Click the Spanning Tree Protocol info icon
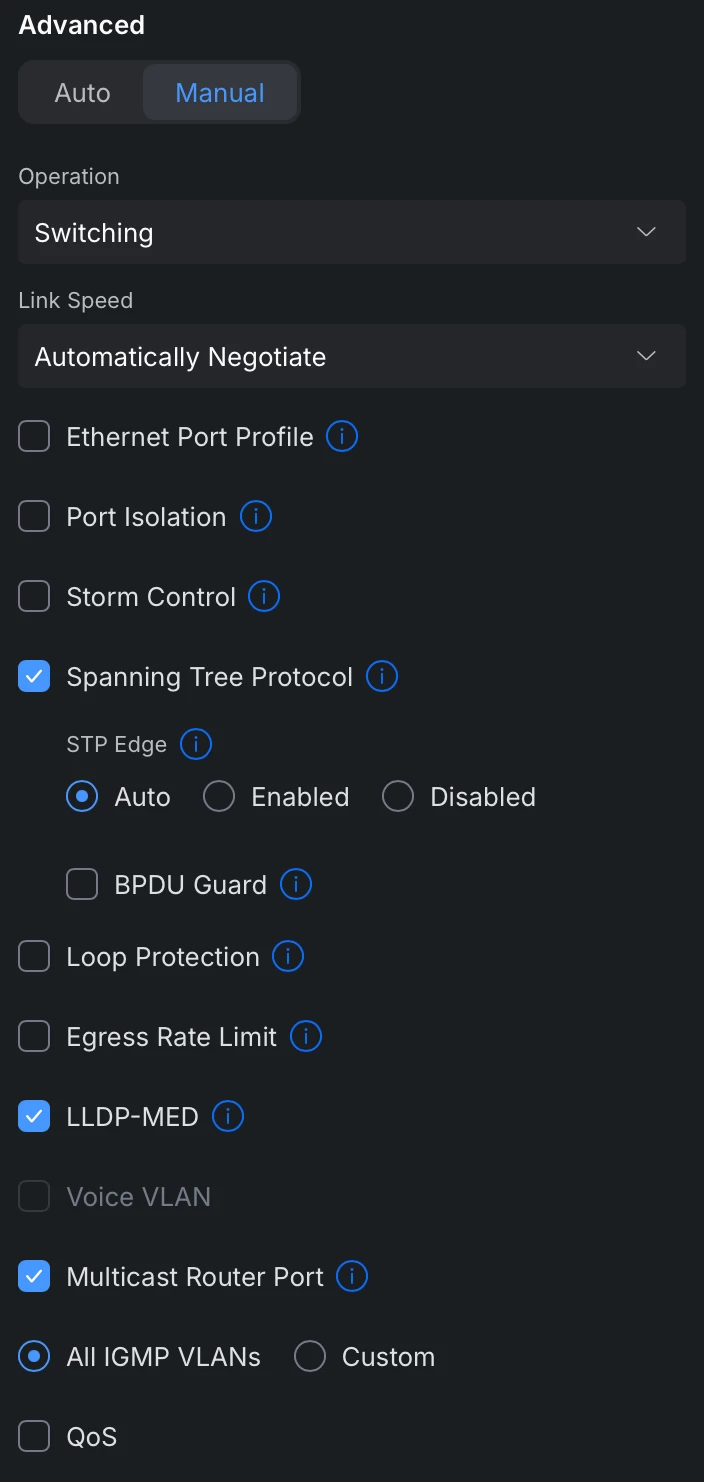 coord(382,677)
